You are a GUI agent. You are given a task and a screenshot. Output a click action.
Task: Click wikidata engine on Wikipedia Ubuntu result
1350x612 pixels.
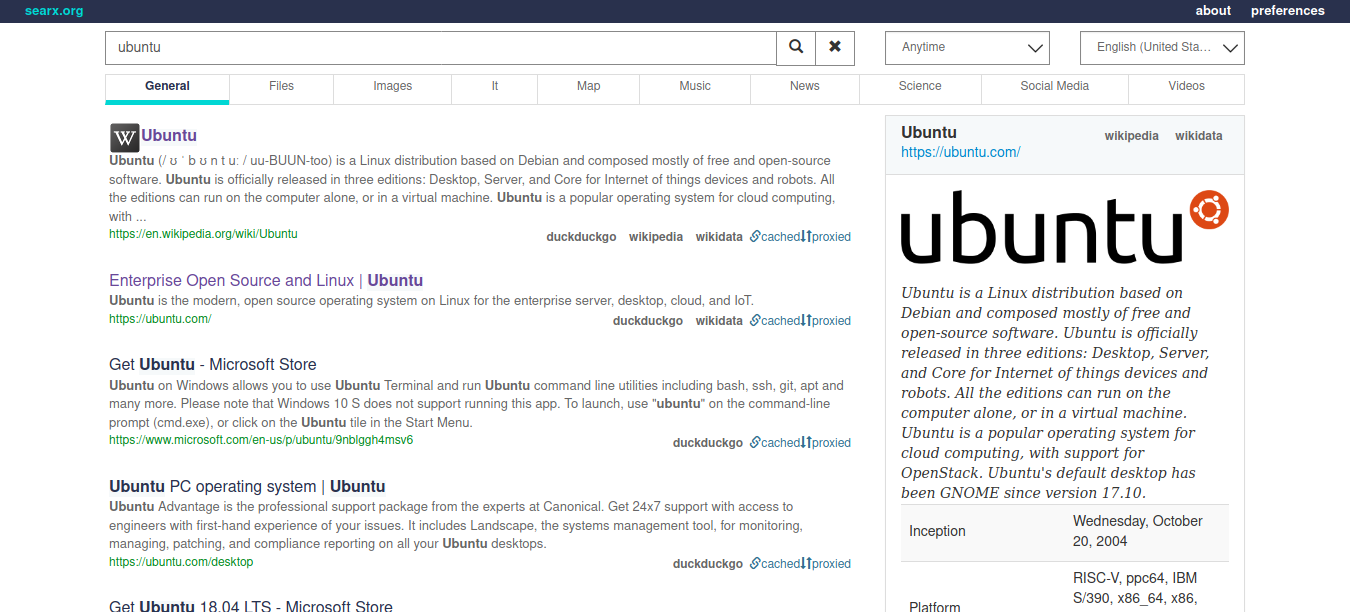720,237
